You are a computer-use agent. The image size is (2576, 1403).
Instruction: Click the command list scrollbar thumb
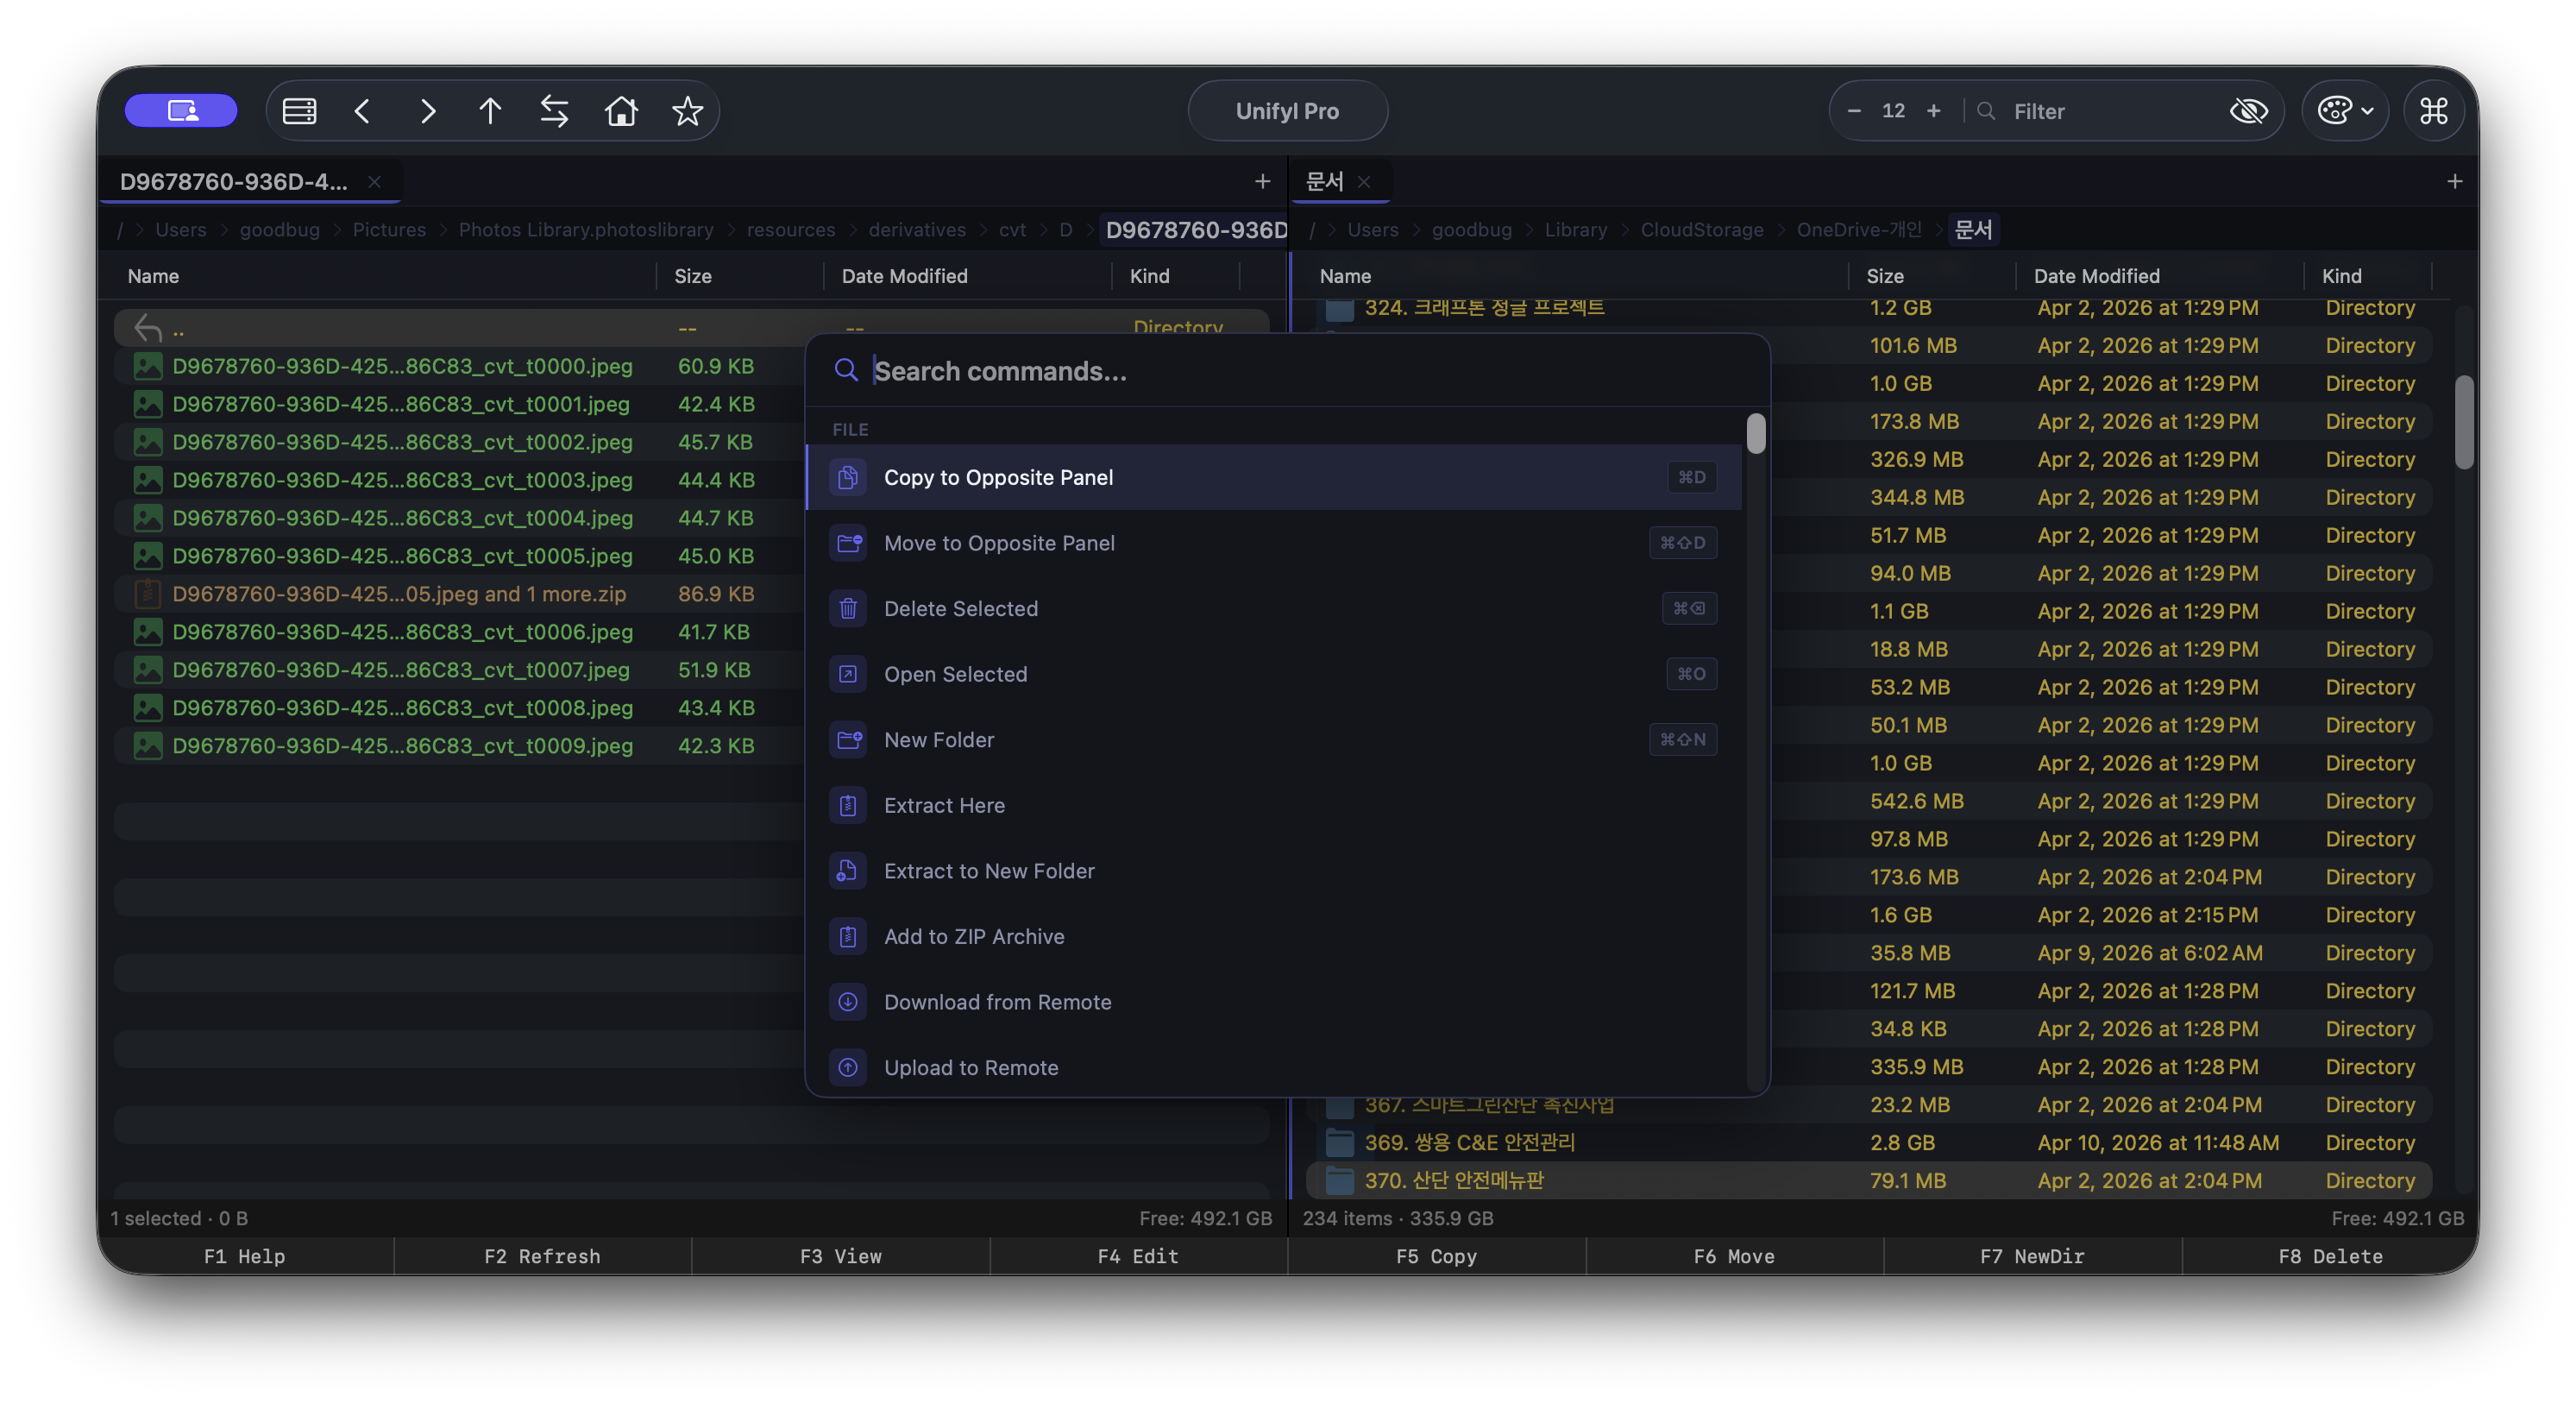point(1755,434)
